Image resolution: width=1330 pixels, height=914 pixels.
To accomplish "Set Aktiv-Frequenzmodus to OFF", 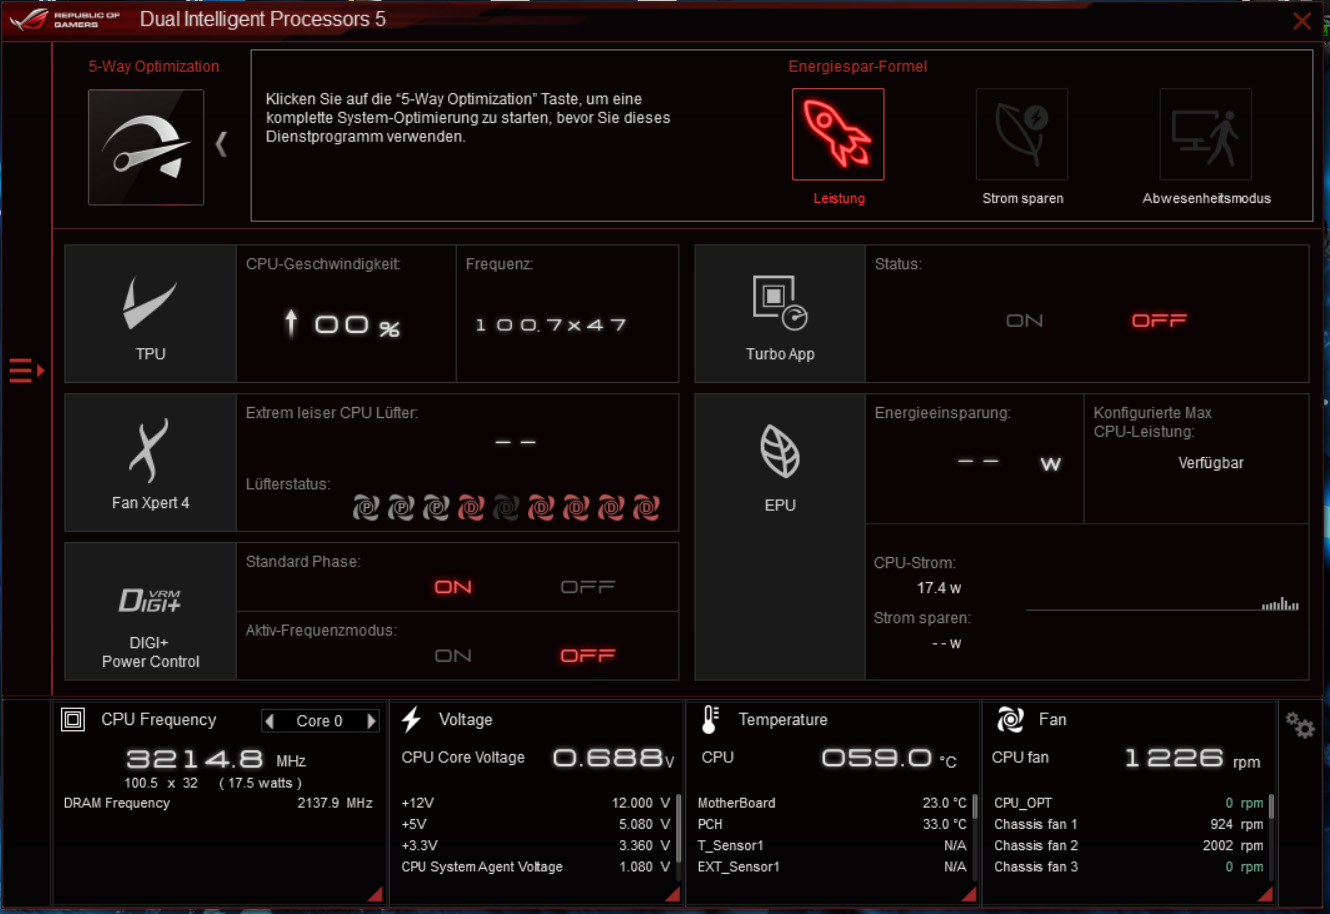I will (588, 656).
